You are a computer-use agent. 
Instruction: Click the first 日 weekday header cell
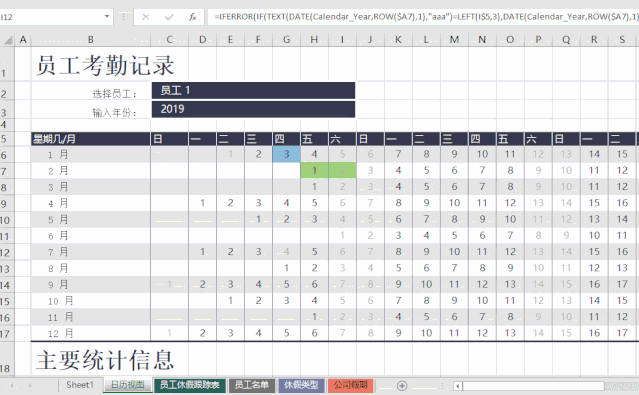click(x=170, y=139)
